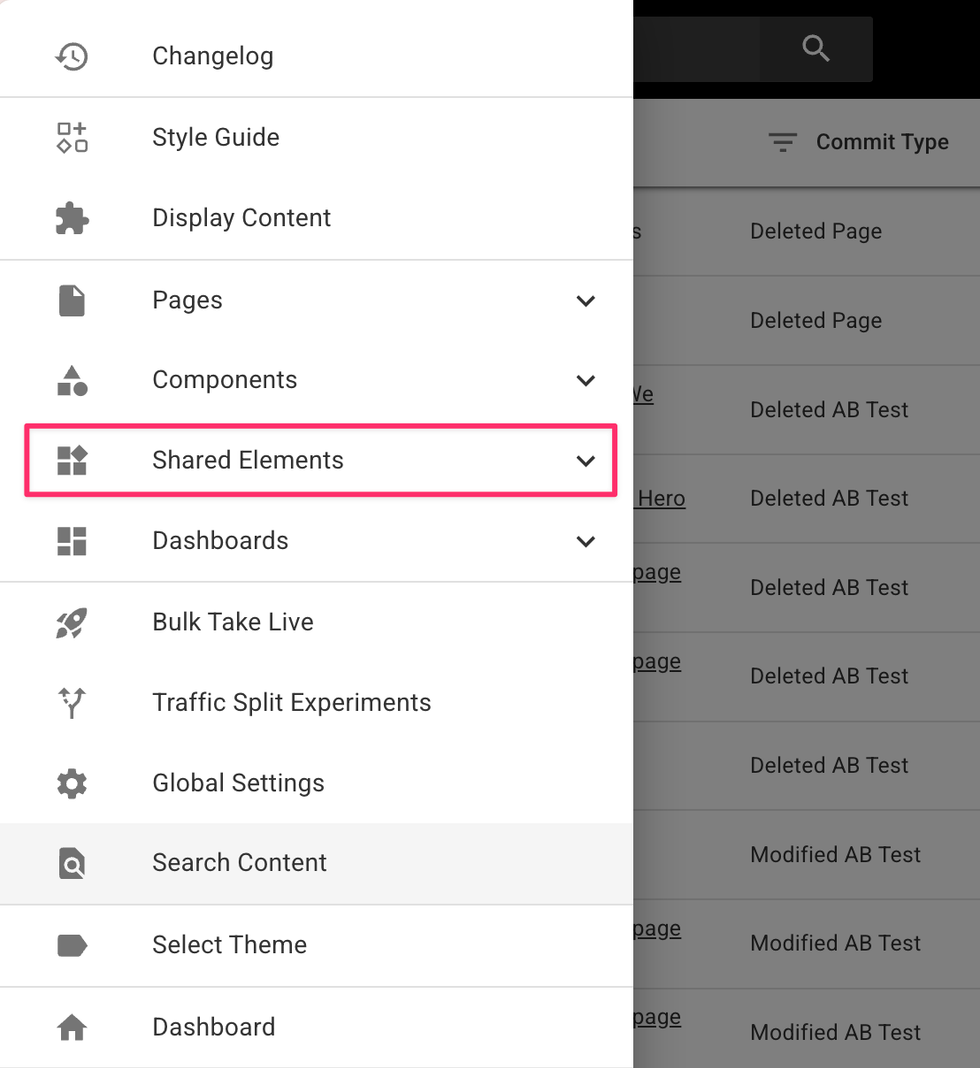Expand the Shared Elements chevron

coord(586,461)
